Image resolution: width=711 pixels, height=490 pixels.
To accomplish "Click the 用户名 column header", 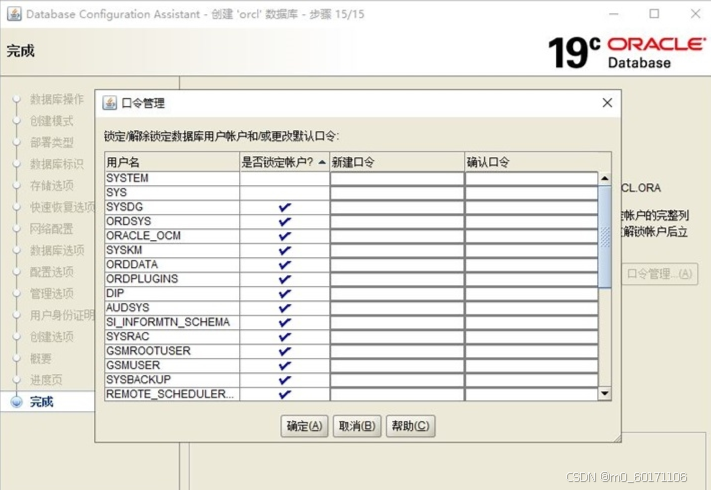I will pos(172,162).
